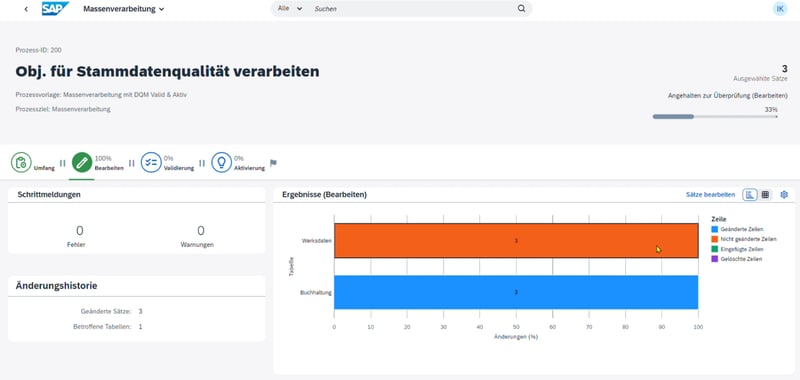This screenshot has width=800, height=380.
Task: Click pause marker after Bearbeiten step
Action: 132,163
